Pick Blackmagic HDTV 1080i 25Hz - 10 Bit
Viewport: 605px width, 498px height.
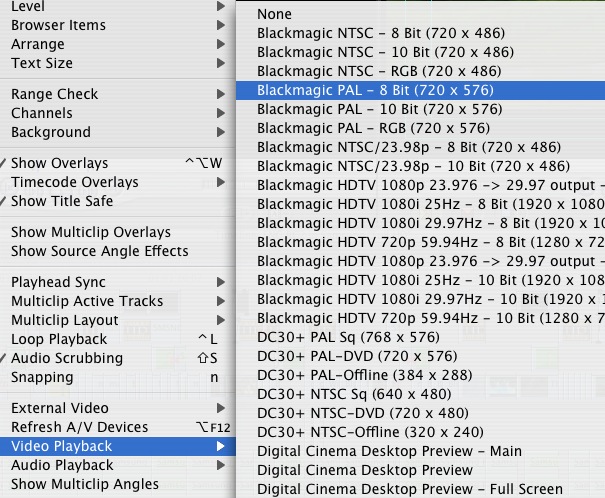[421, 280]
